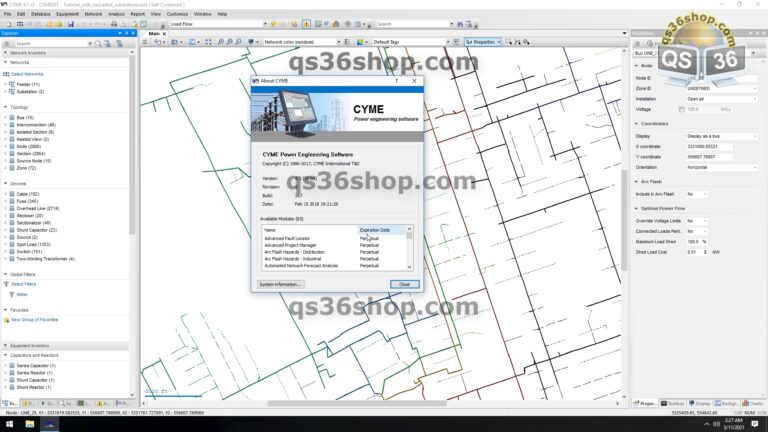Toggle the Bus (15) topology checkbox
Screen dimensions: 768x432
tap(12, 118)
